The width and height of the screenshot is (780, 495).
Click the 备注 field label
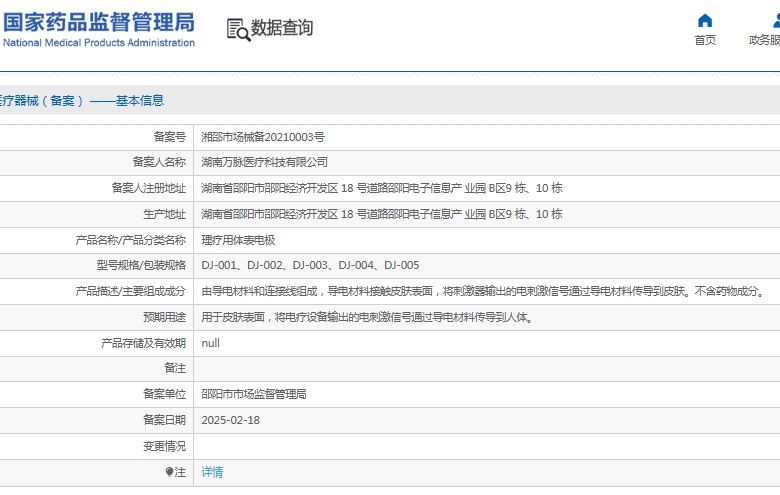point(175,368)
